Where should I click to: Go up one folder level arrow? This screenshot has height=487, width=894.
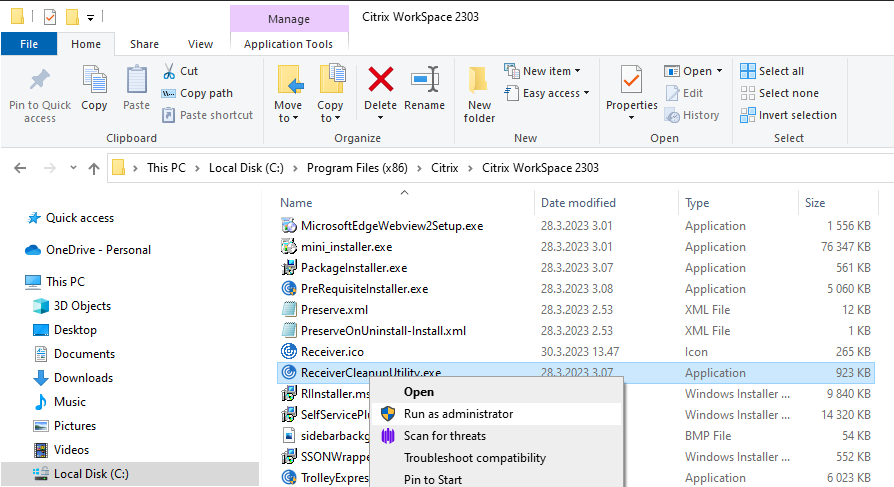click(x=94, y=168)
